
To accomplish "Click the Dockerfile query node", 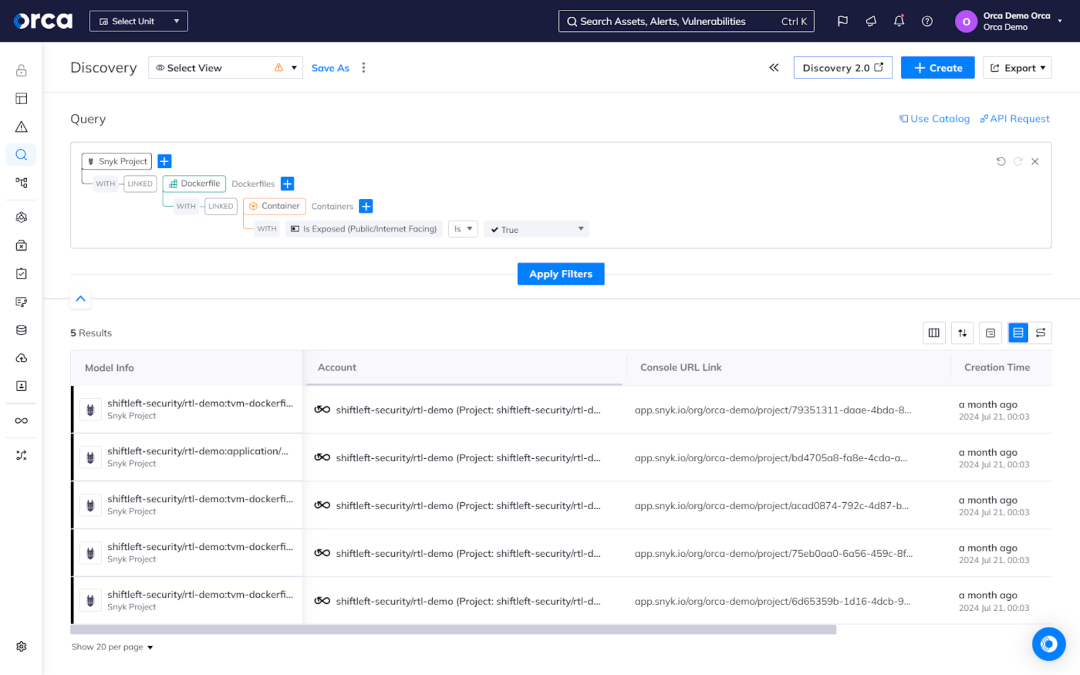I will click(x=194, y=184).
